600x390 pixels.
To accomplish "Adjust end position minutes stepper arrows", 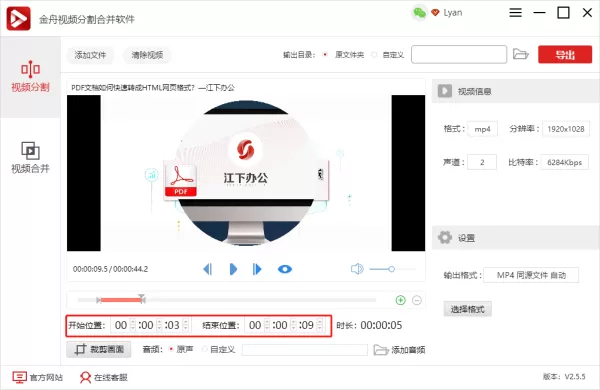I will pos(293,325).
